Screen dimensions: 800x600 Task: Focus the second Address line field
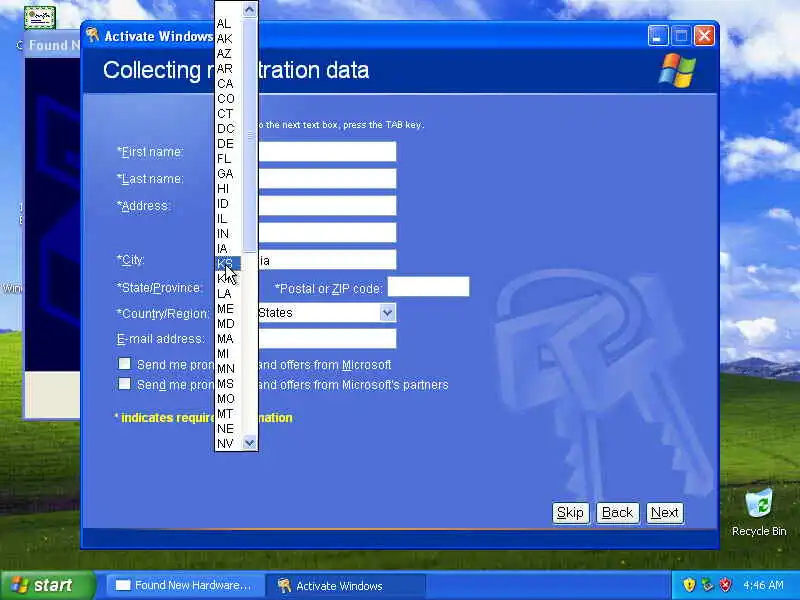(327, 233)
